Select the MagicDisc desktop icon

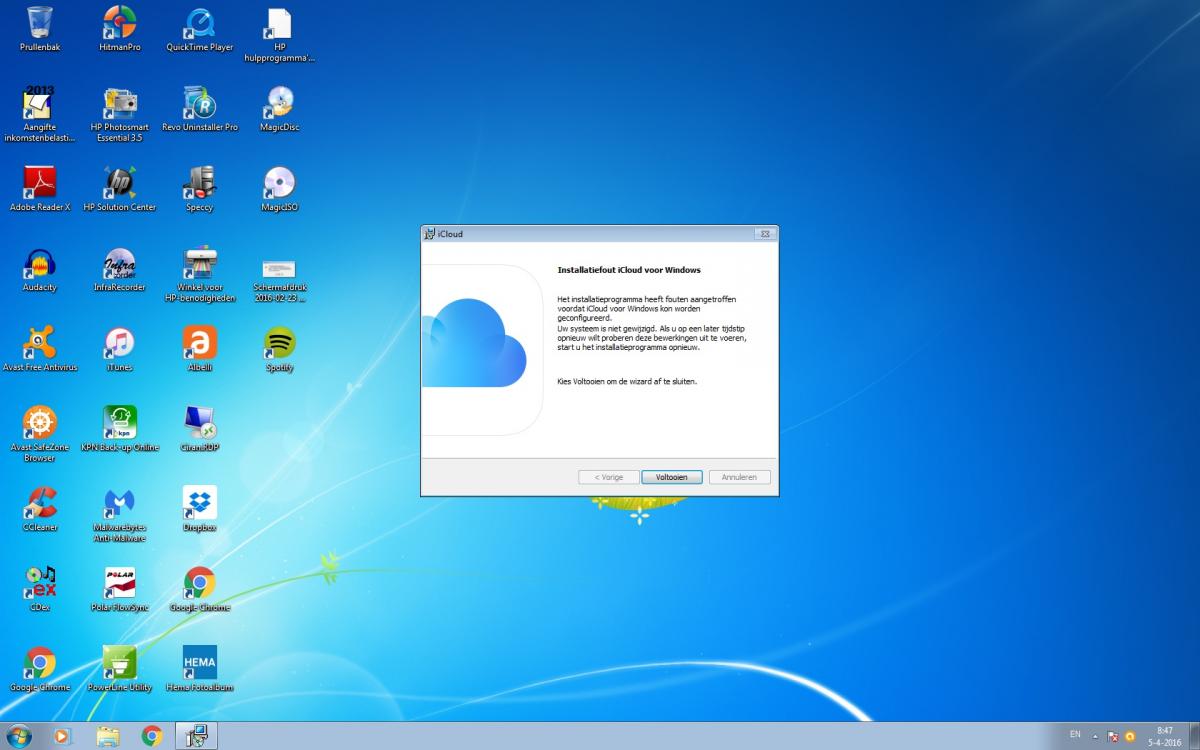tap(280, 109)
